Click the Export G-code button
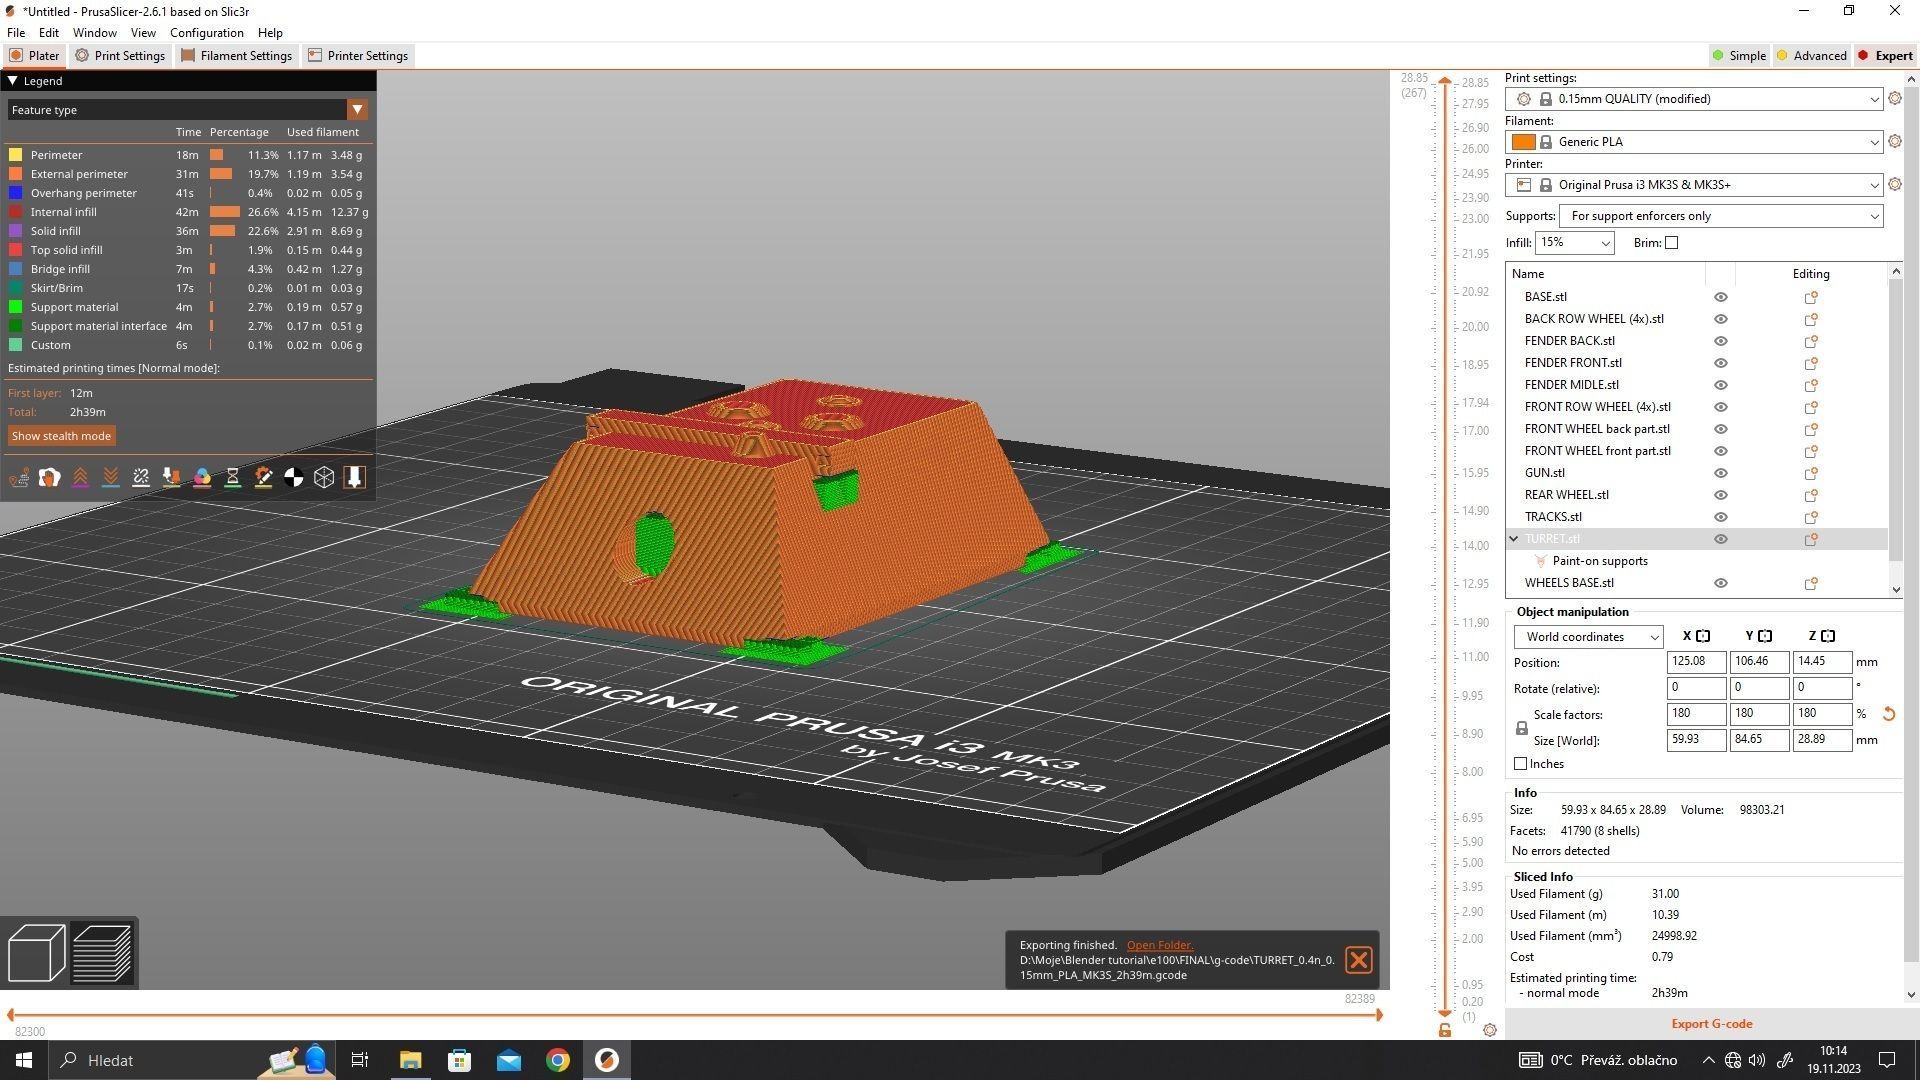 [x=1711, y=1023]
